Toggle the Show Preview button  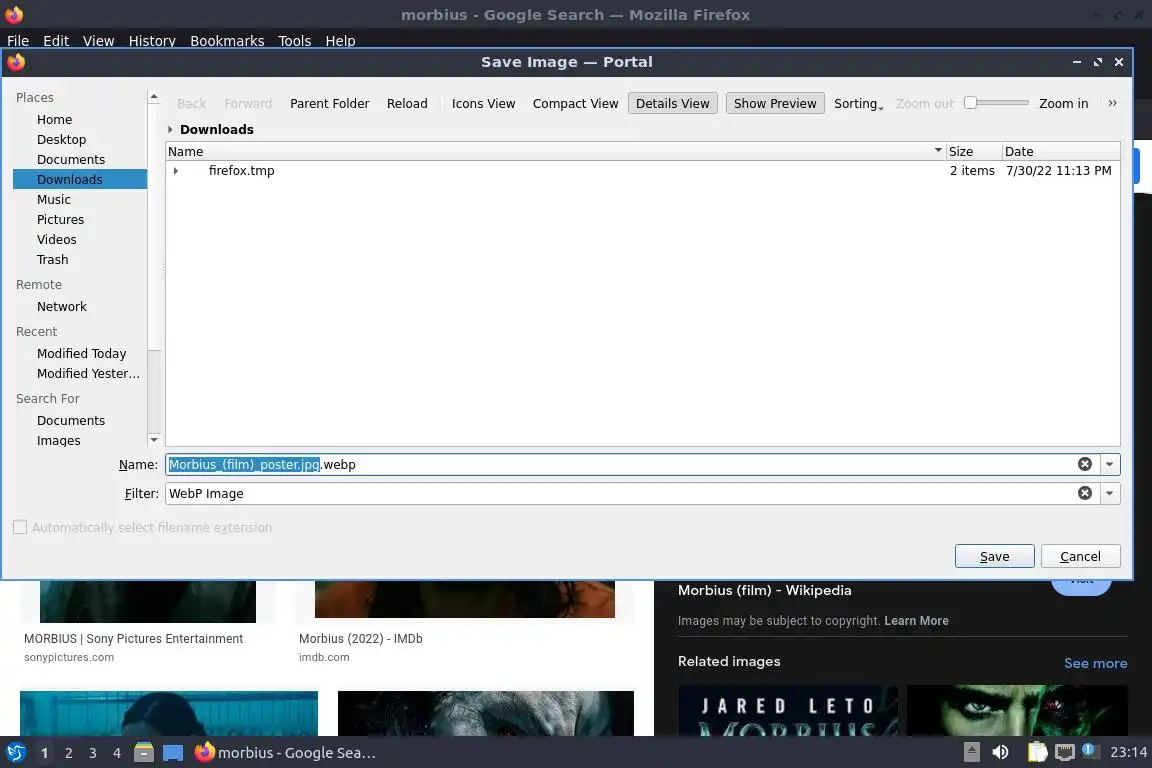[775, 104]
